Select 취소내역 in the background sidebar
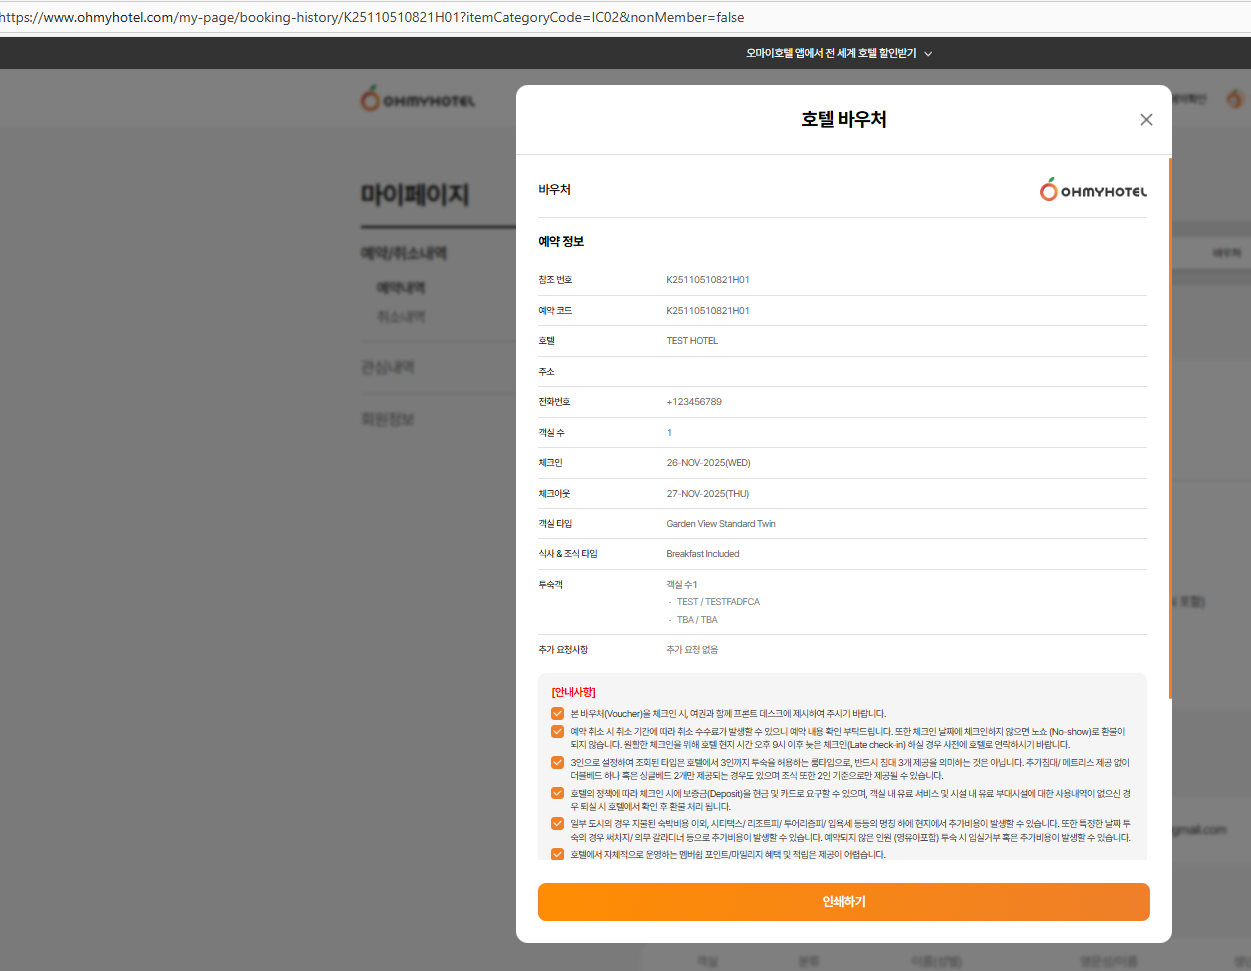1251x971 pixels. coord(401,317)
